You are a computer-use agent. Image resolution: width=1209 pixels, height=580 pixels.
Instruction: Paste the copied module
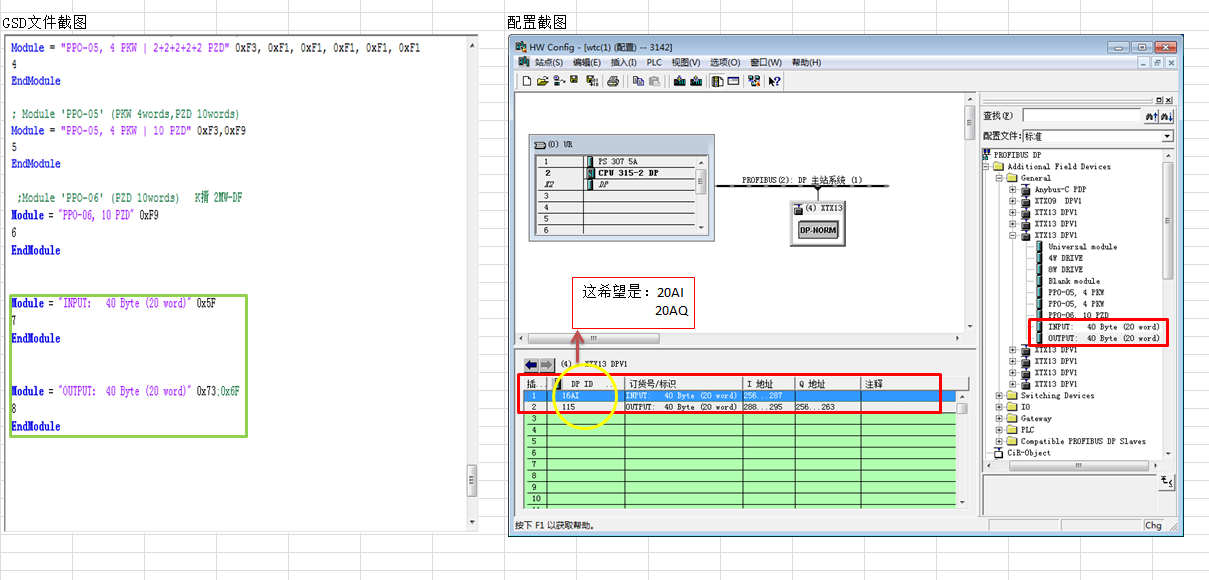656,81
